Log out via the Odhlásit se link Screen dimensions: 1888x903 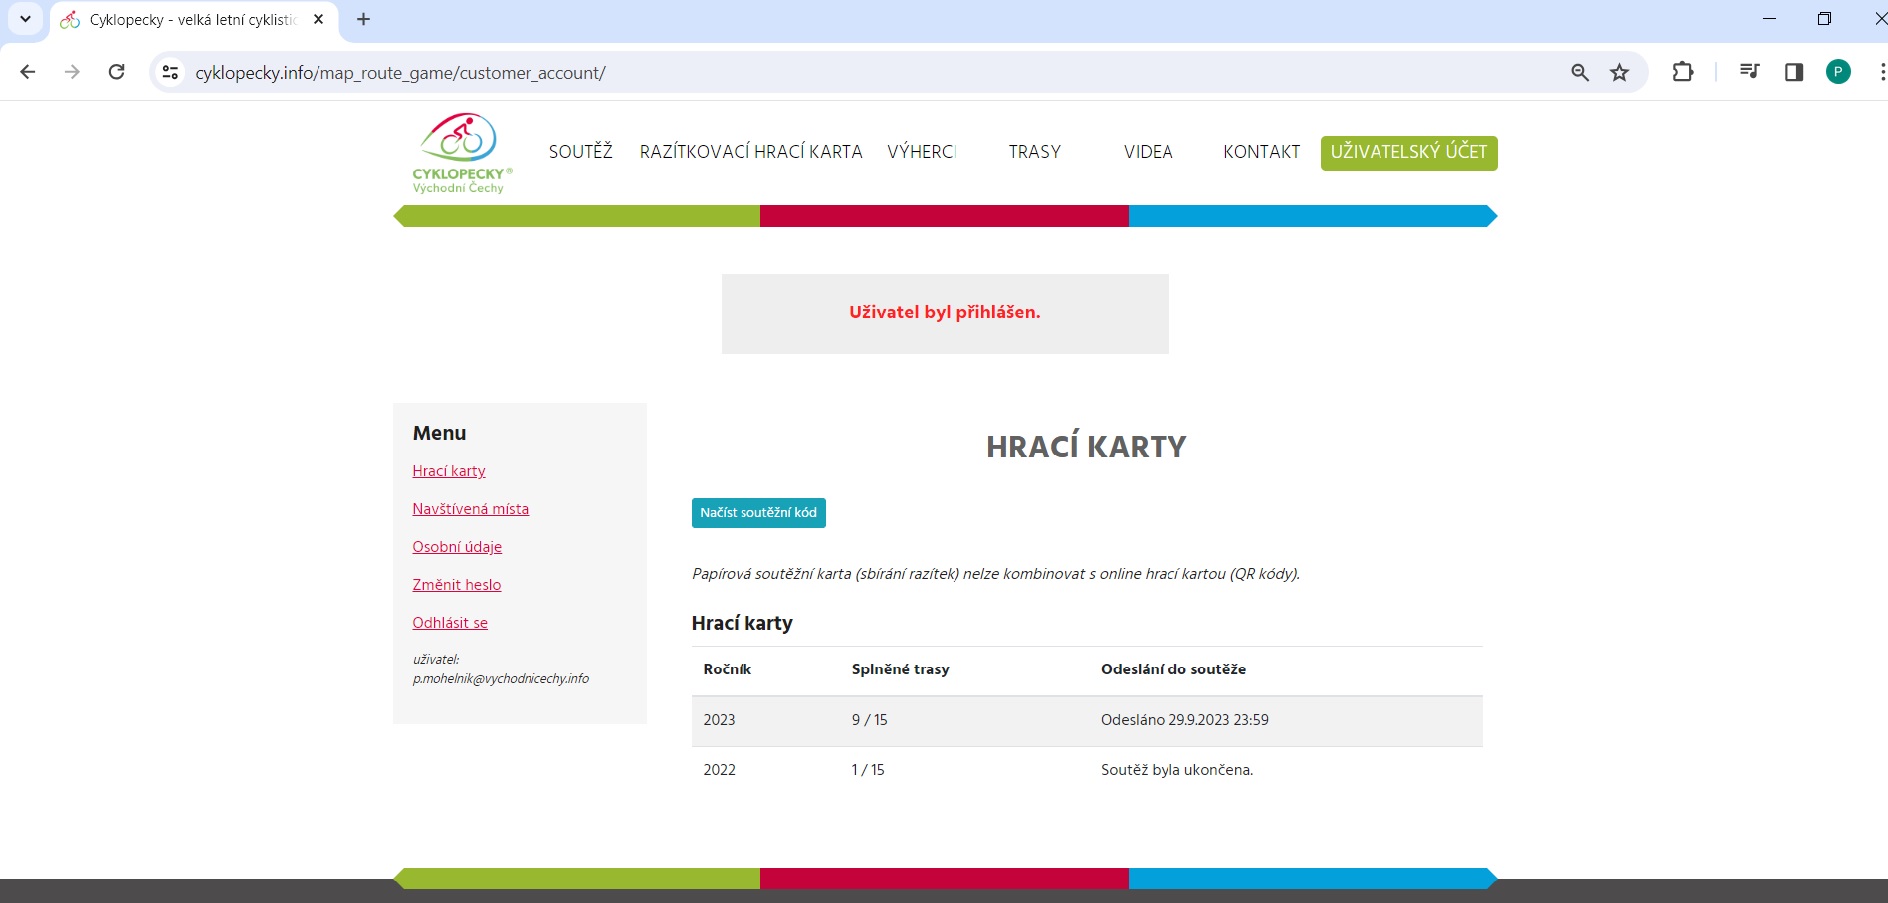pyautogui.click(x=450, y=623)
